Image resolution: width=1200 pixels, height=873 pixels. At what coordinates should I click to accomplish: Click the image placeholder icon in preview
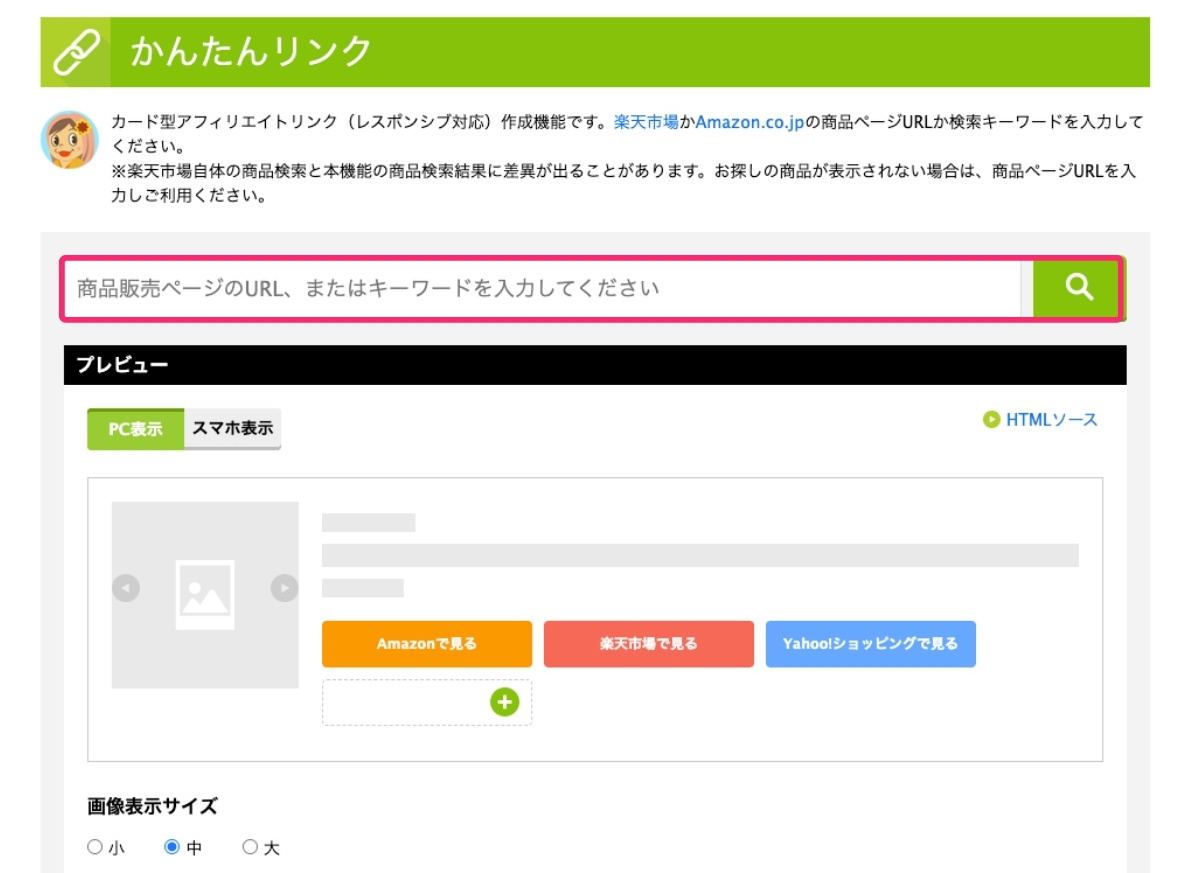coord(205,594)
